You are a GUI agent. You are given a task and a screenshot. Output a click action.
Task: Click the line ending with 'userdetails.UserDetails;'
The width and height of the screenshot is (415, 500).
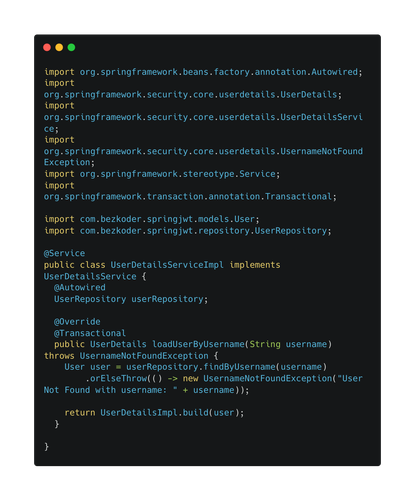(x=193, y=95)
